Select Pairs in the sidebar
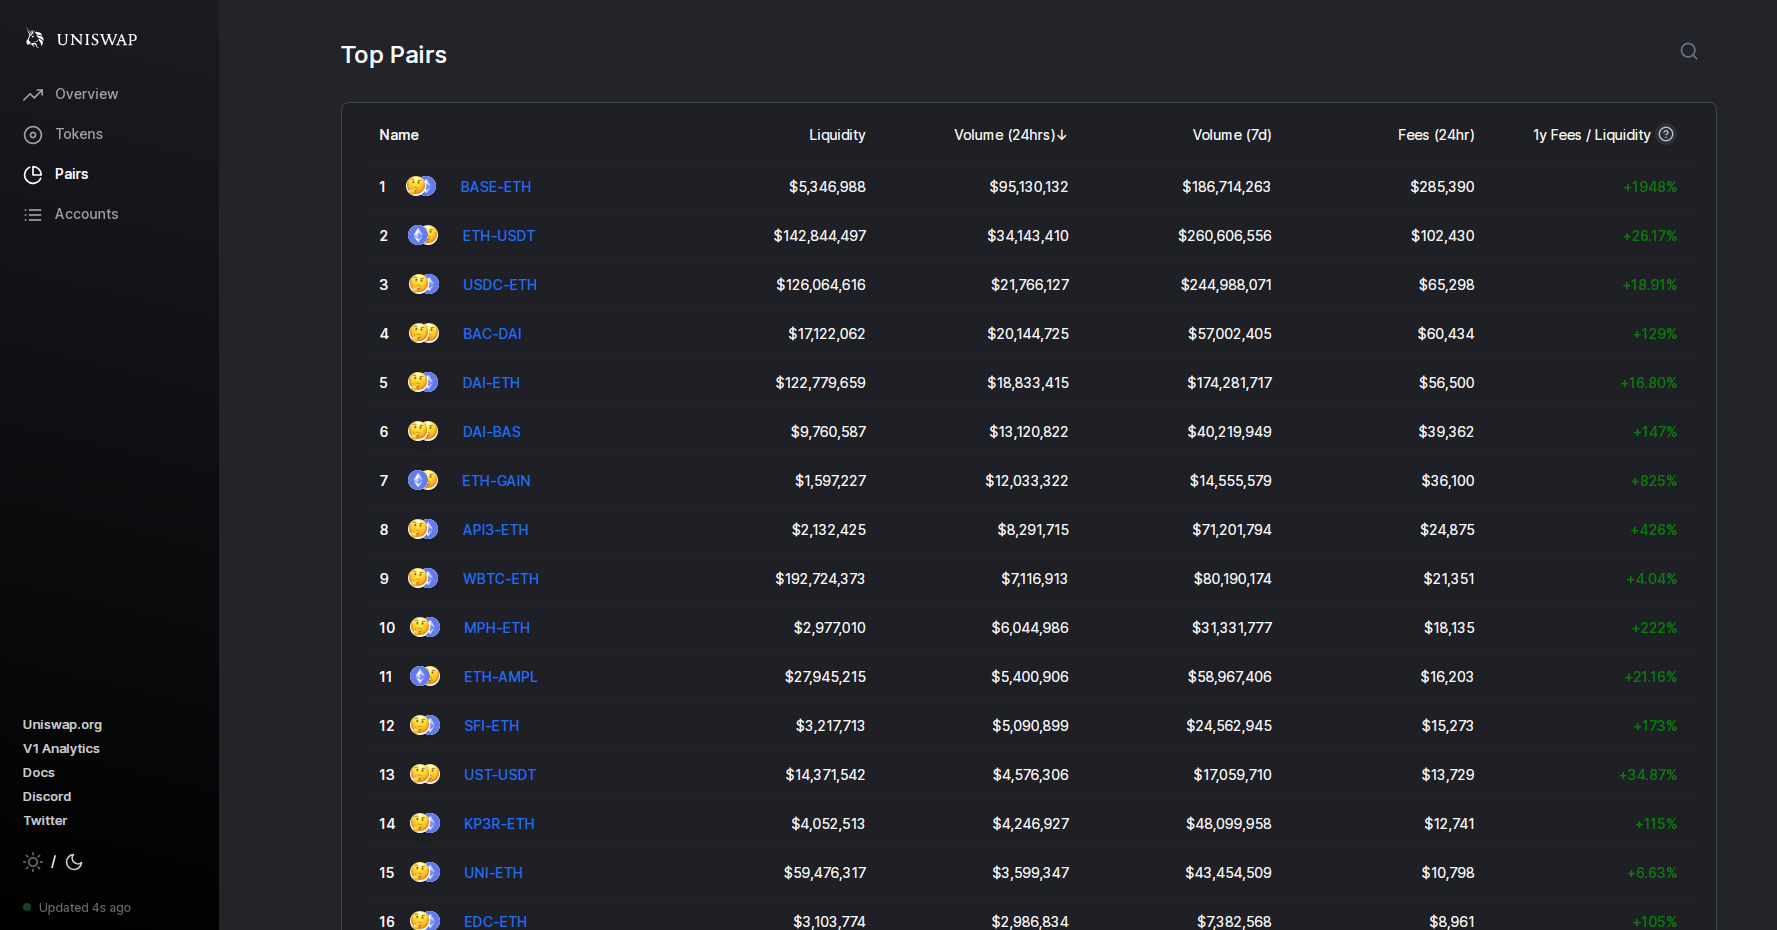 tap(71, 174)
